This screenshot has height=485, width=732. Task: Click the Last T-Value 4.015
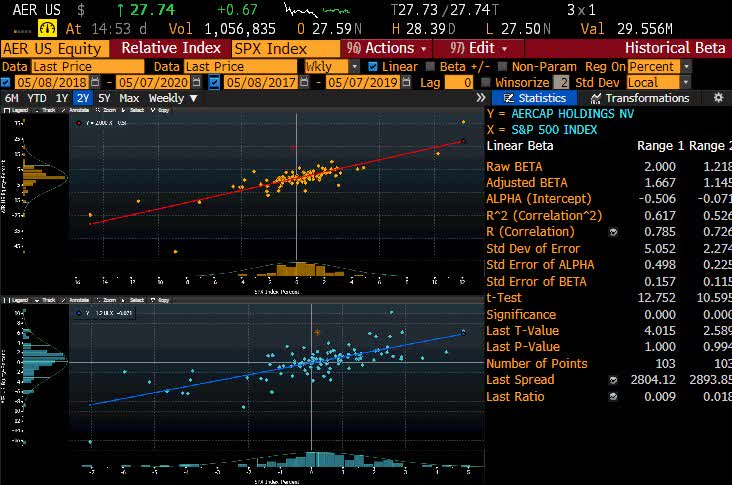660,331
